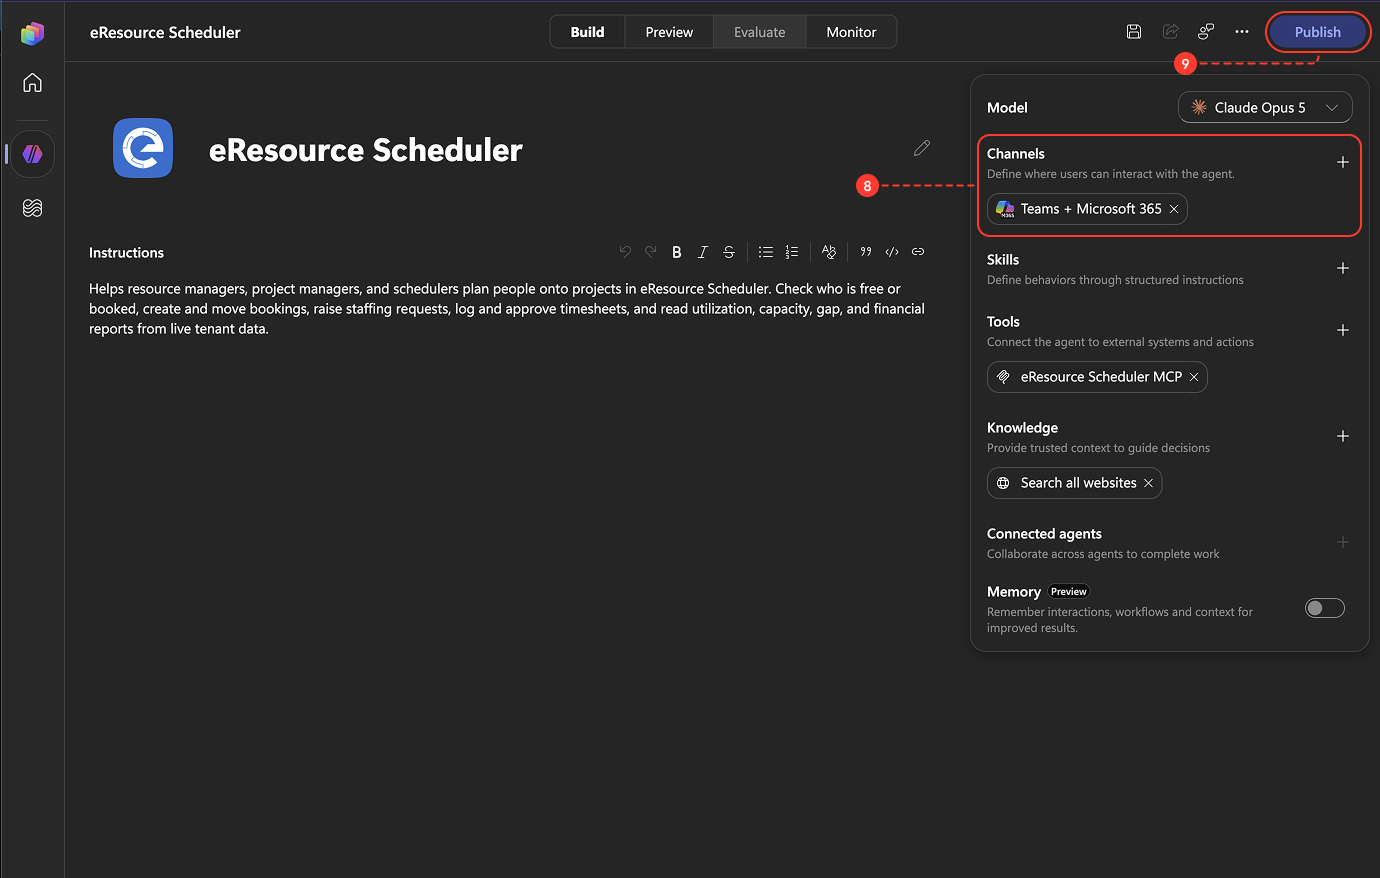This screenshot has height=878, width=1380.
Task: Click the eResource Scheduler agent logo
Action: pos(143,148)
